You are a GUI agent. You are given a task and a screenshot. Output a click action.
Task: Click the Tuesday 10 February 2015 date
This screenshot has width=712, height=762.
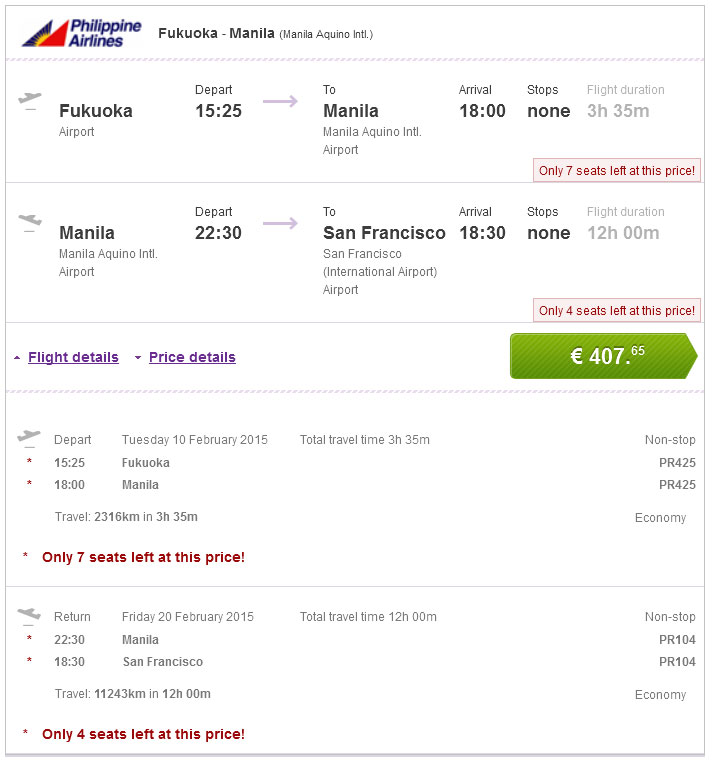click(195, 440)
